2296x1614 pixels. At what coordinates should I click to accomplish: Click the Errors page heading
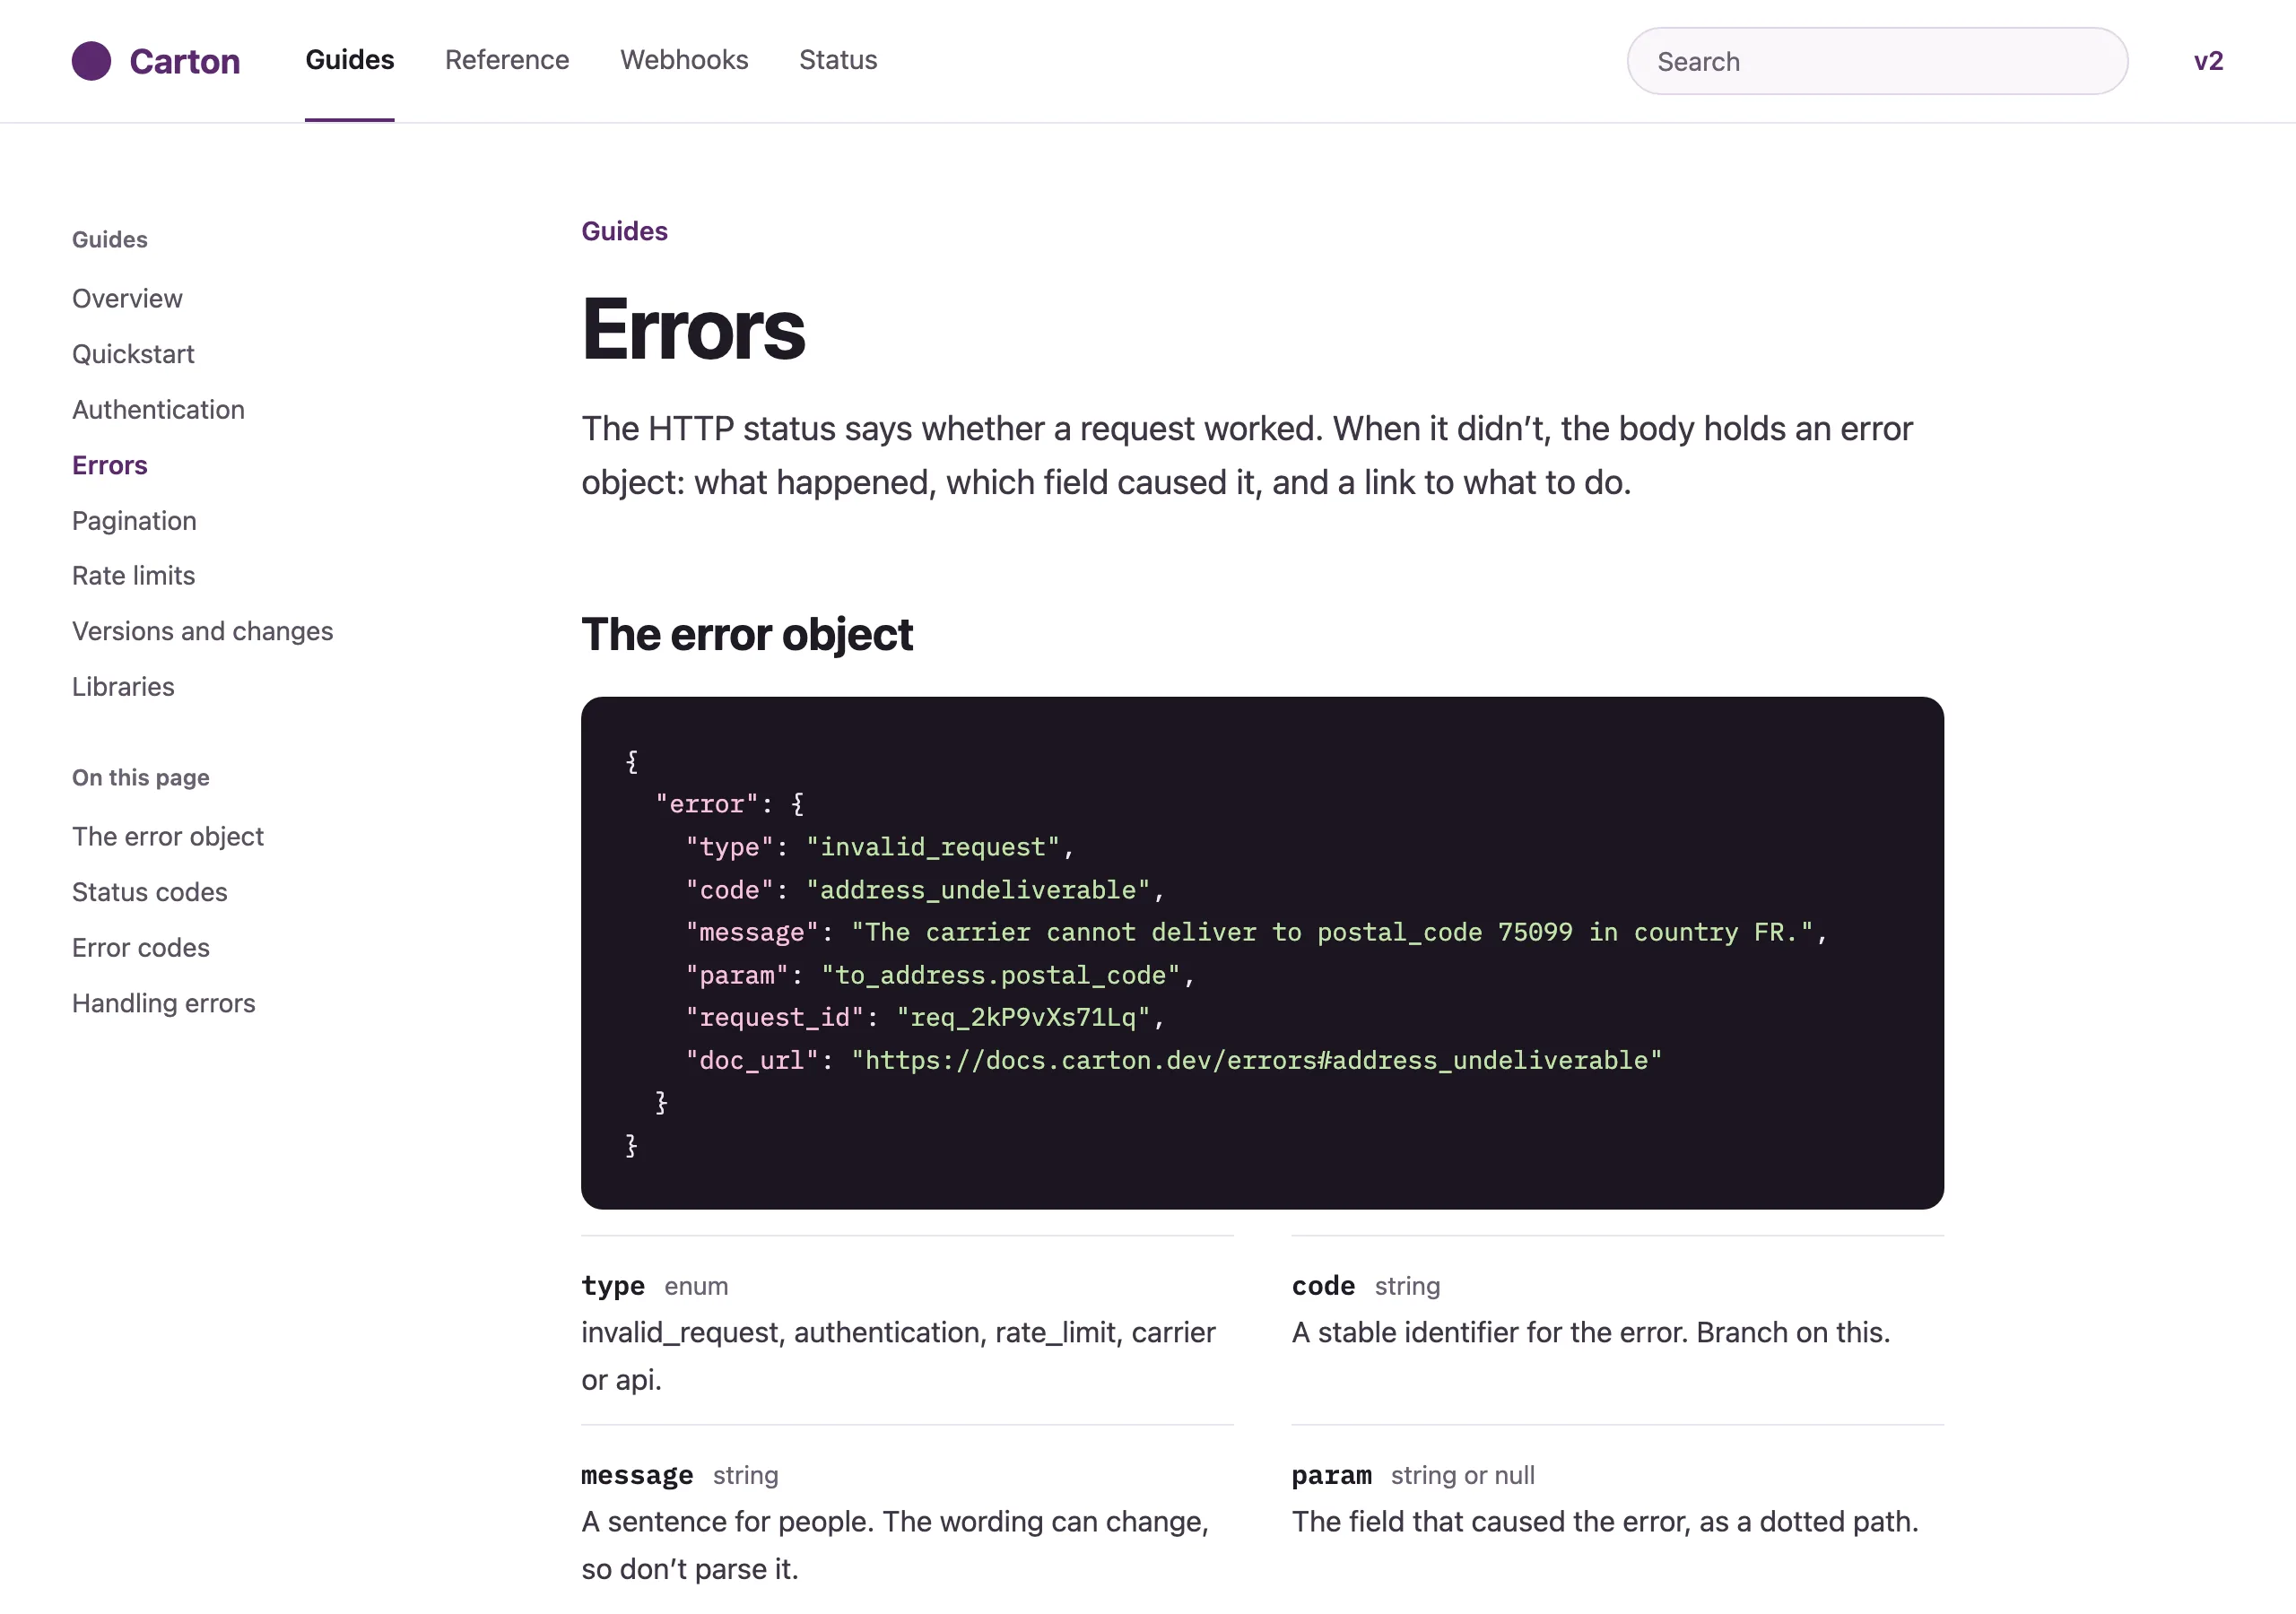[693, 329]
